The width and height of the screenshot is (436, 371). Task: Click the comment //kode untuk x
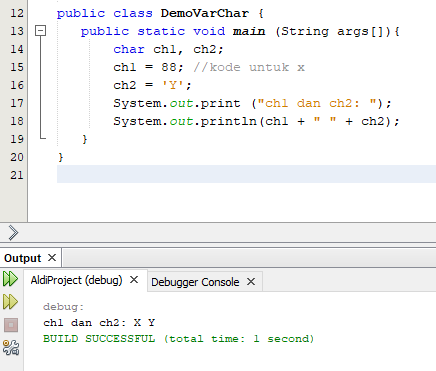[249, 67]
